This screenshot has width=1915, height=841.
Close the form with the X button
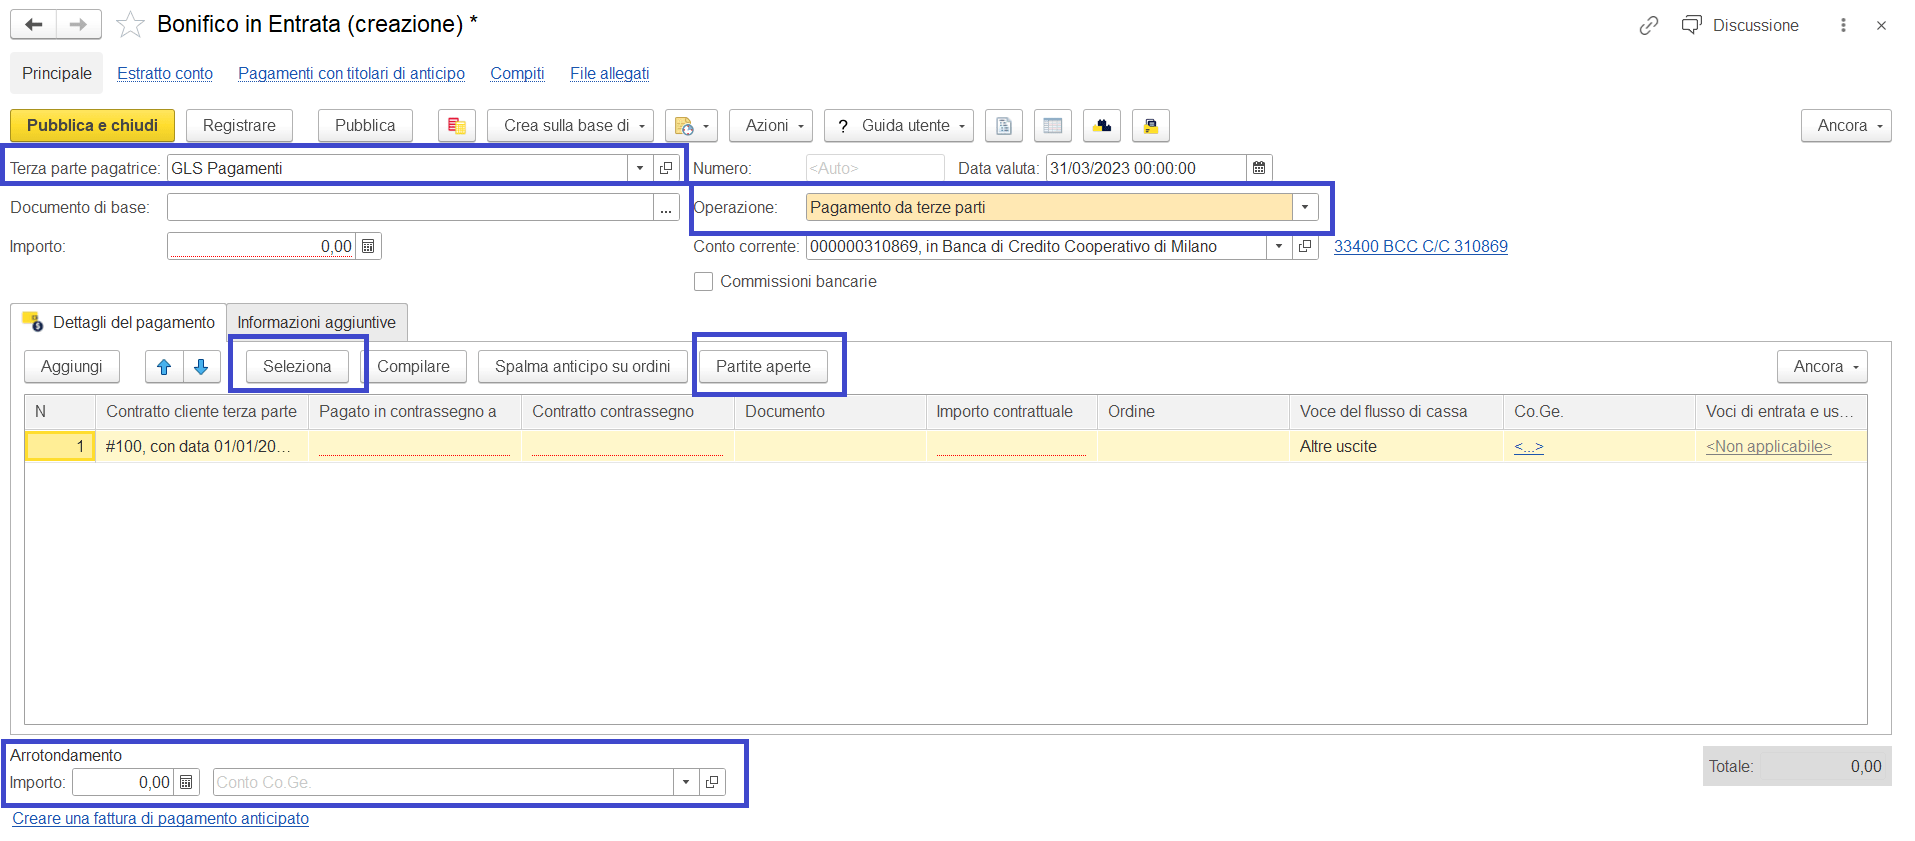coord(1881,25)
